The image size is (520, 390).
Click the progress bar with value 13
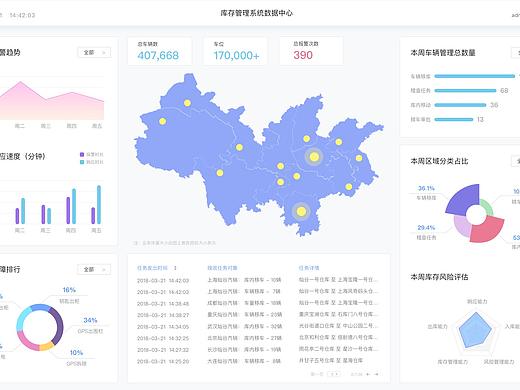(x=454, y=119)
